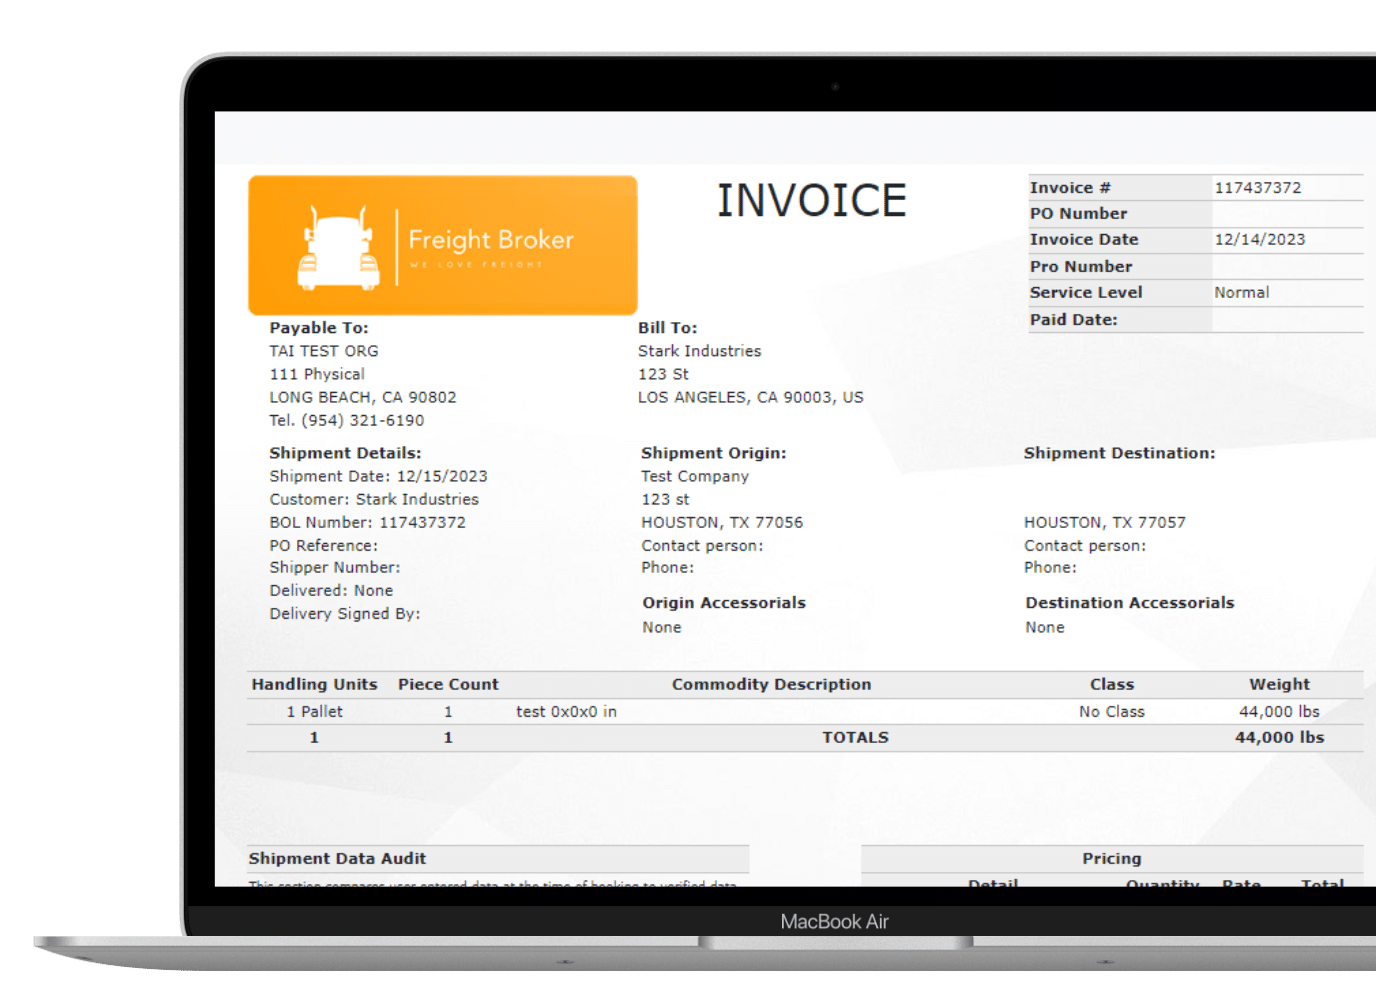
Task: Click the Service Level value Normal
Action: 1241,293
